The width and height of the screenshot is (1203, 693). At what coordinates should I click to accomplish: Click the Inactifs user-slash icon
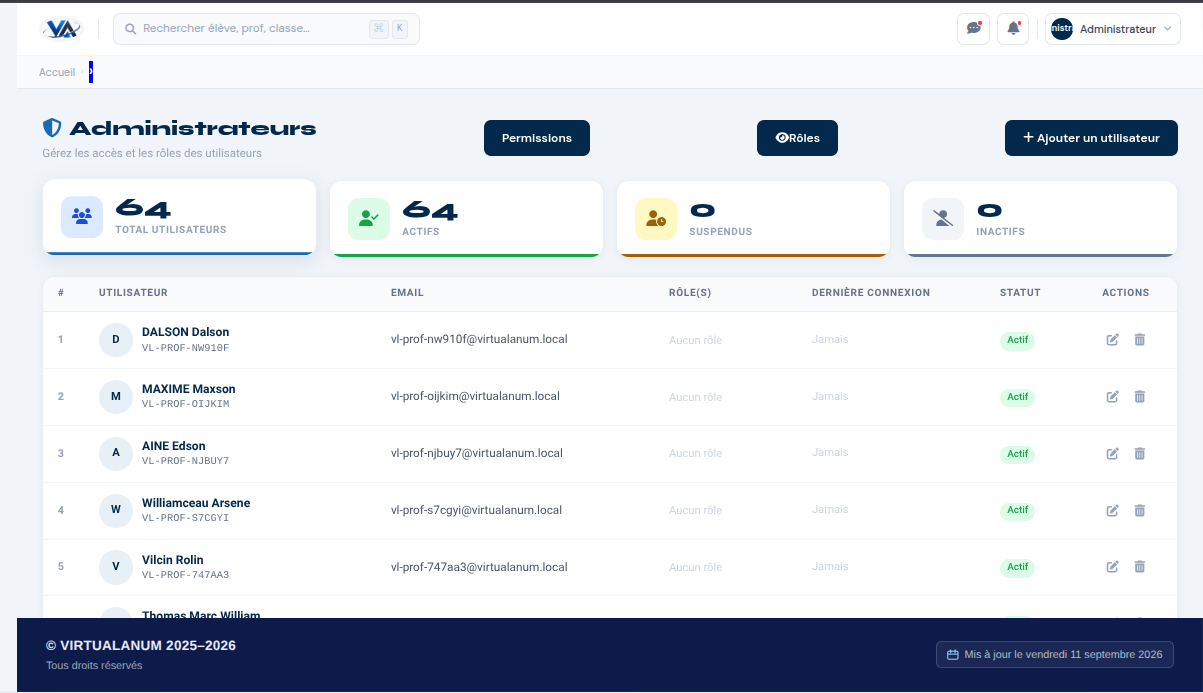pyautogui.click(x=943, y=218)
